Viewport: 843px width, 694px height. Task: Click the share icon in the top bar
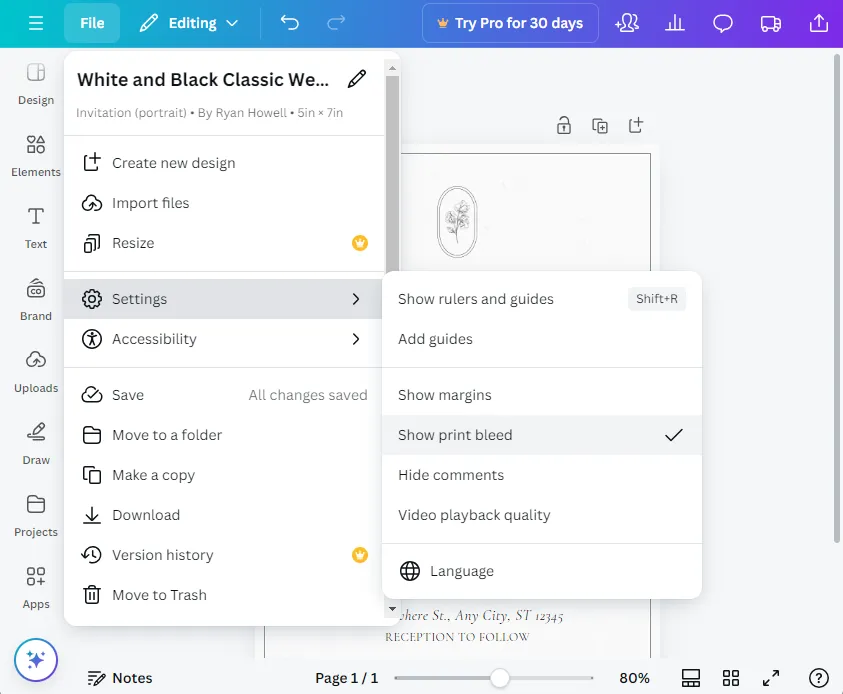[819, 22]
